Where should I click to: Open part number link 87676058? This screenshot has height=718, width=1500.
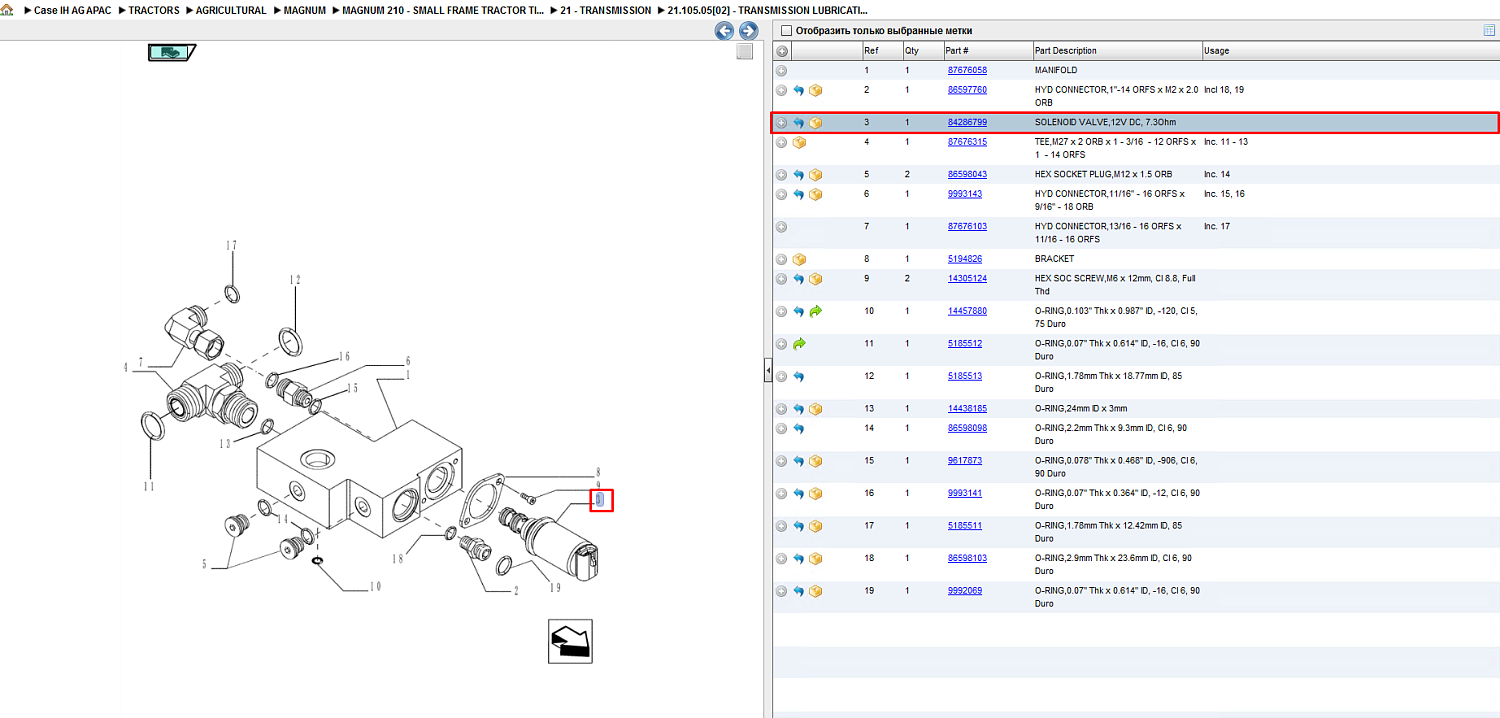tap(967, 71)
